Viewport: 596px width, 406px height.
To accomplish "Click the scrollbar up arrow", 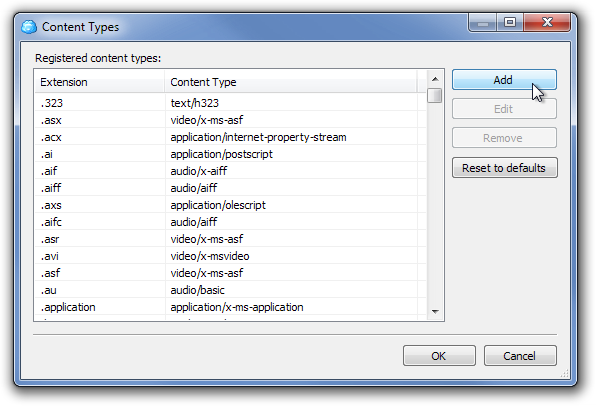I will click(435, 79).
